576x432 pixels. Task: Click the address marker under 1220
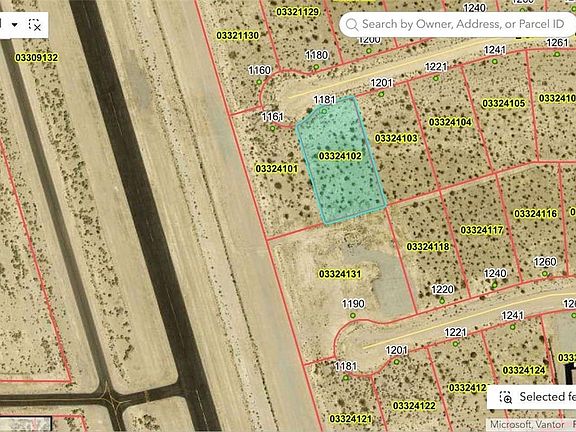442,301
